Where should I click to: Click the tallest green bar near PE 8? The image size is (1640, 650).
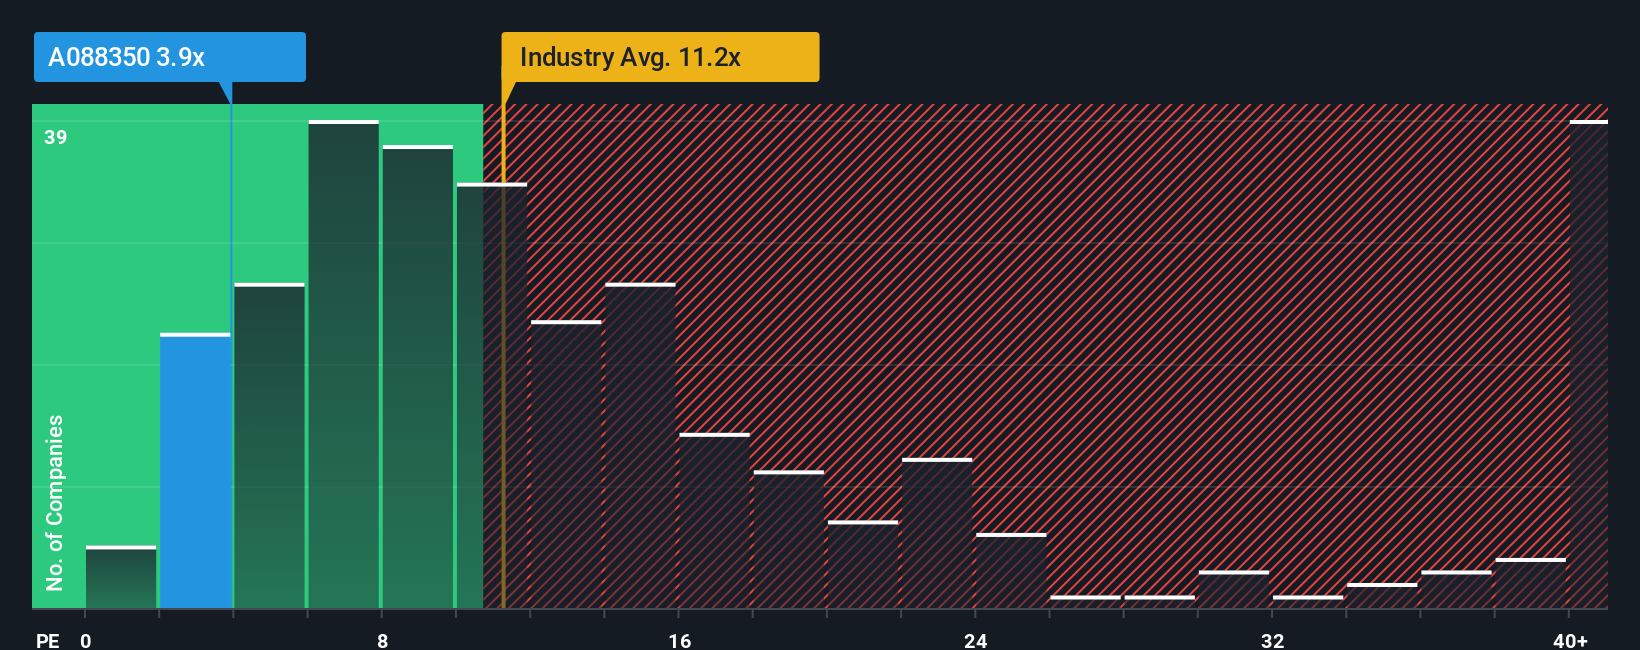(343, 364)
